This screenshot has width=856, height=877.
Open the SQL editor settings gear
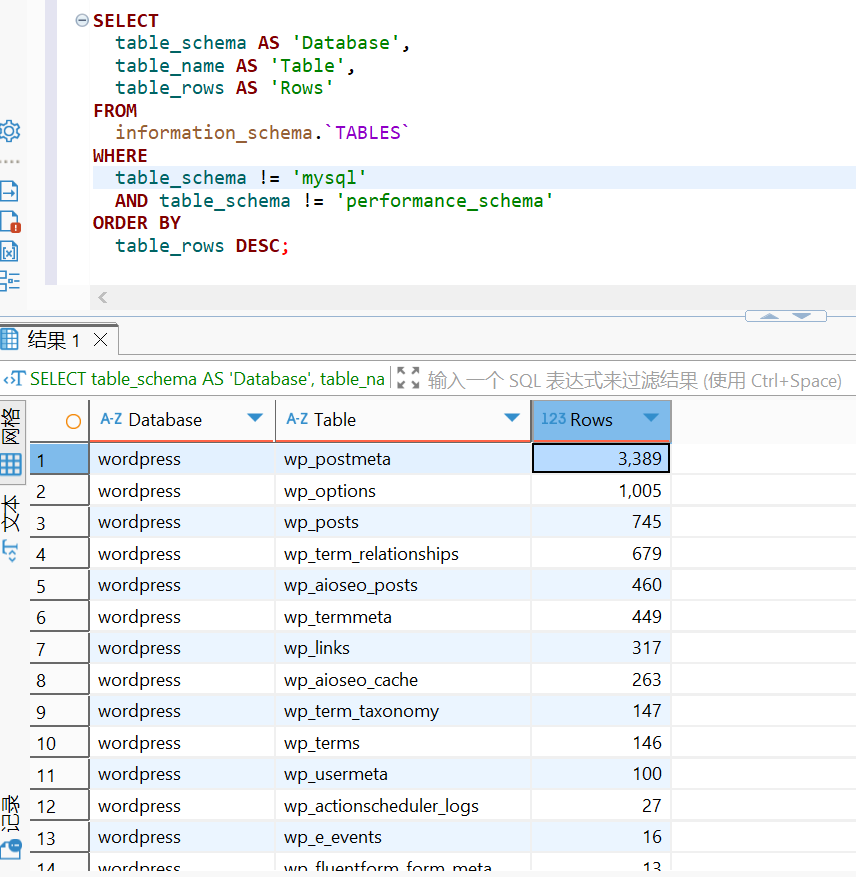point(10,131)
